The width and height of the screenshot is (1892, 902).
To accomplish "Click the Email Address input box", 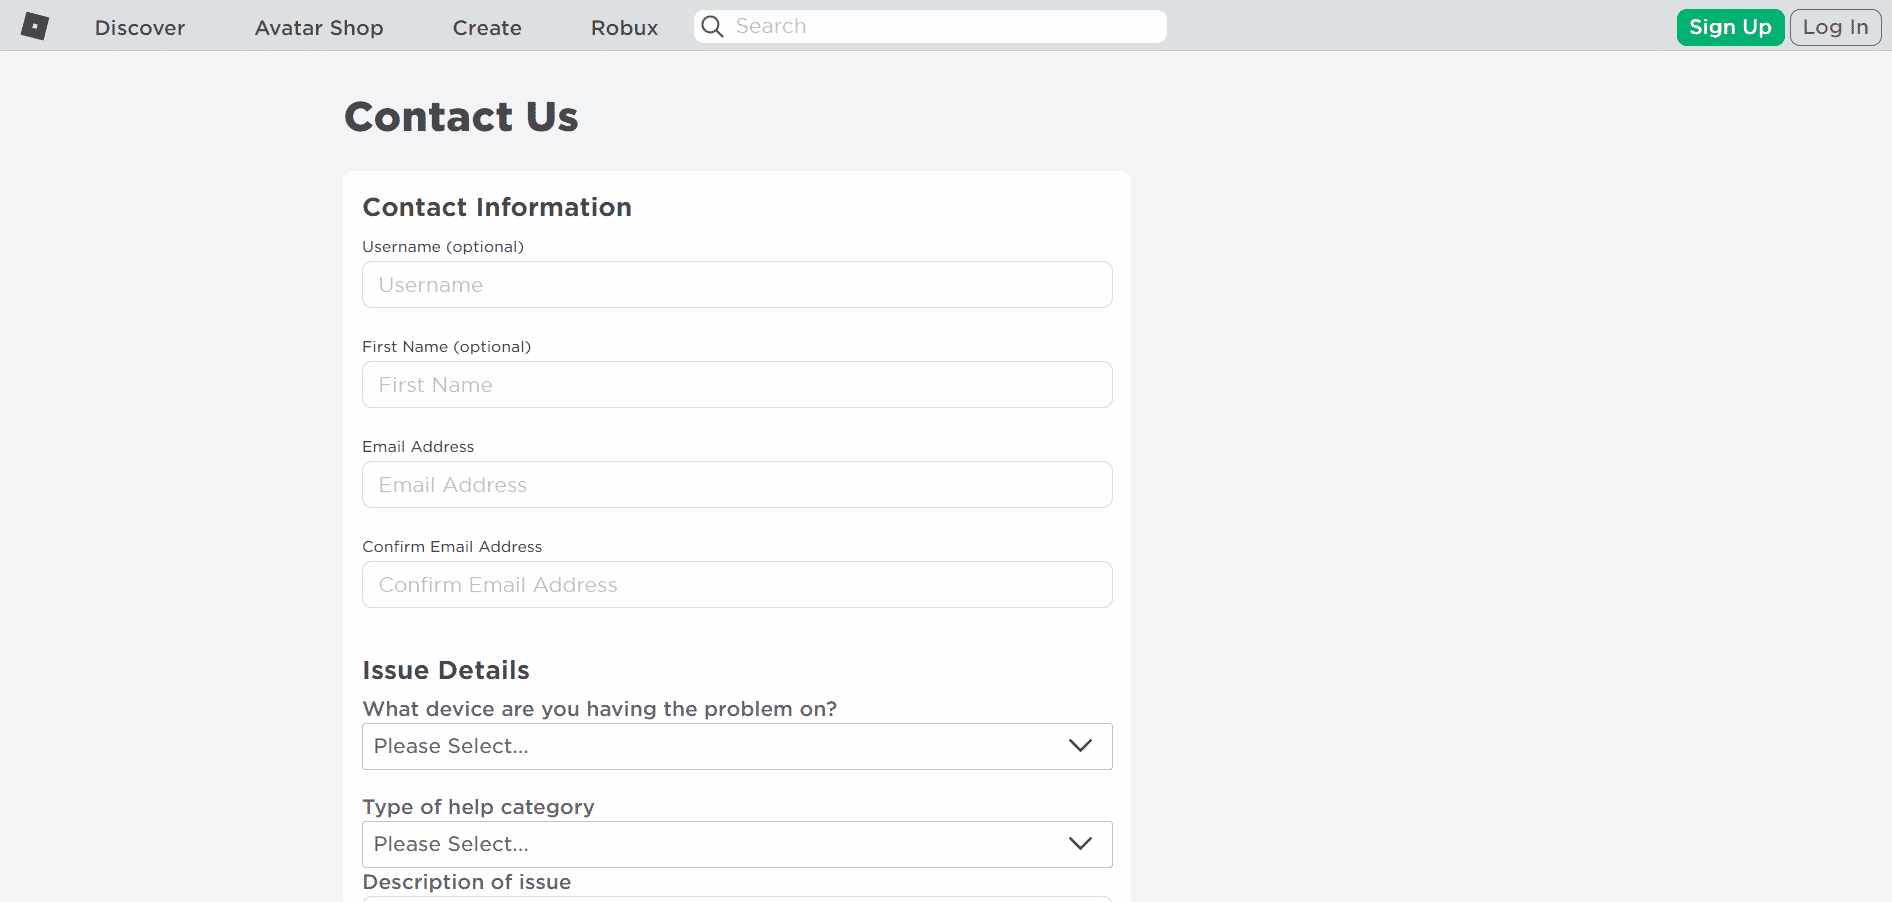I will coord(737,485).
